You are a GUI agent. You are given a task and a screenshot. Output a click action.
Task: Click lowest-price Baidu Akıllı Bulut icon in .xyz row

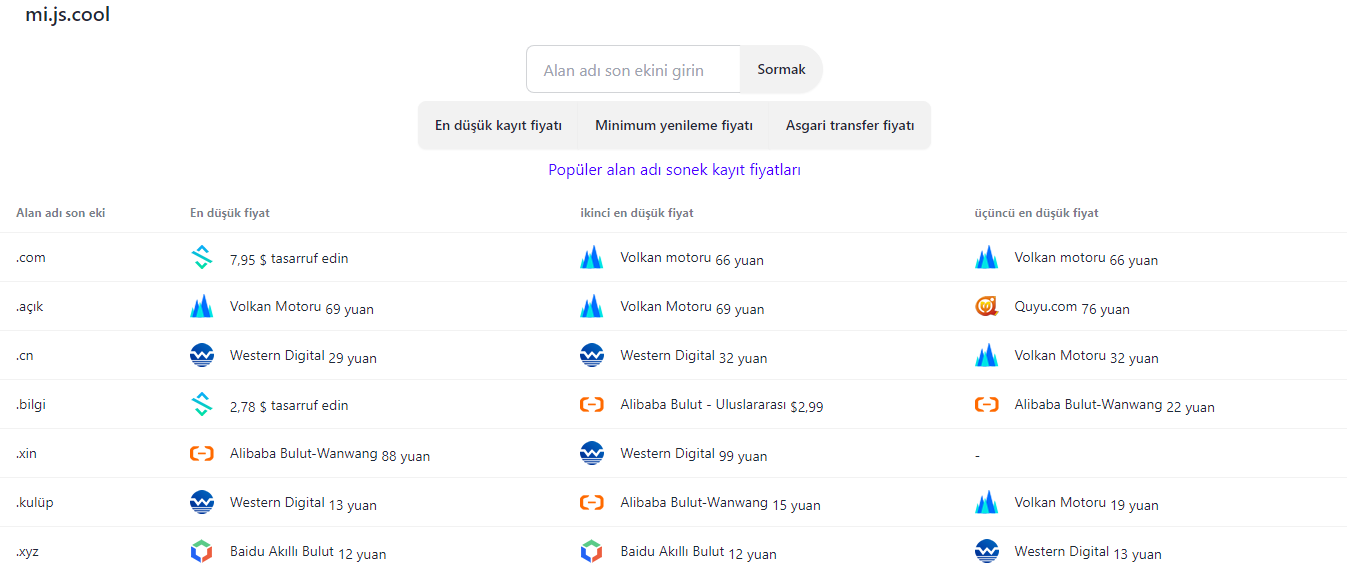[202, 552]
